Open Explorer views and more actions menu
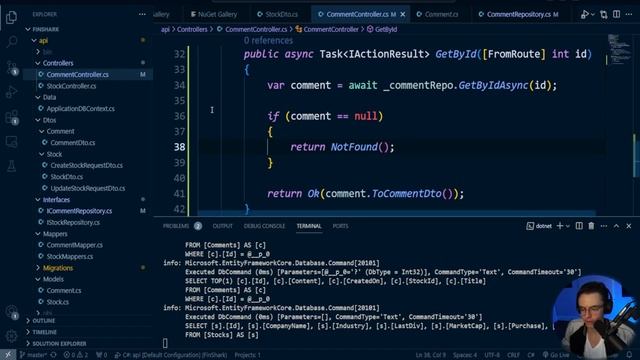The width and height of the screenshot is (640, 360). (x=142, y=14)
